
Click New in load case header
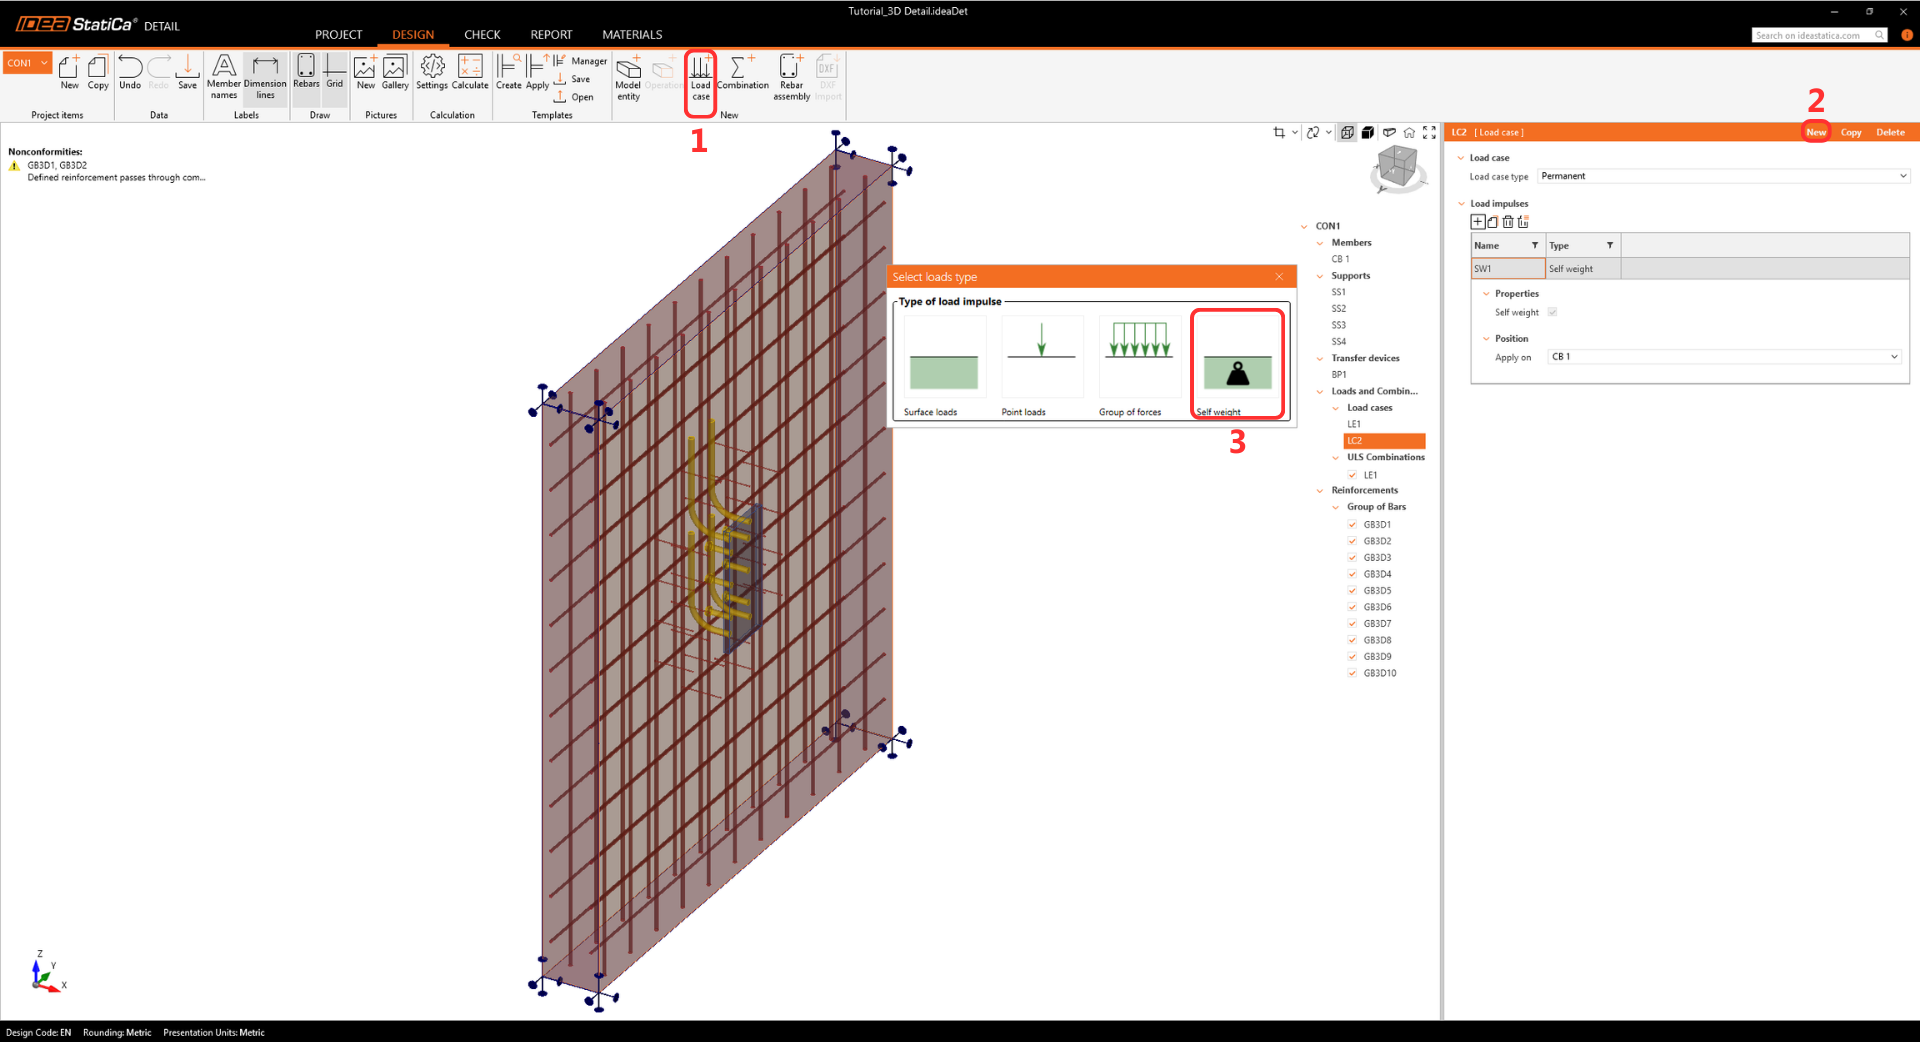point(1816,132)
